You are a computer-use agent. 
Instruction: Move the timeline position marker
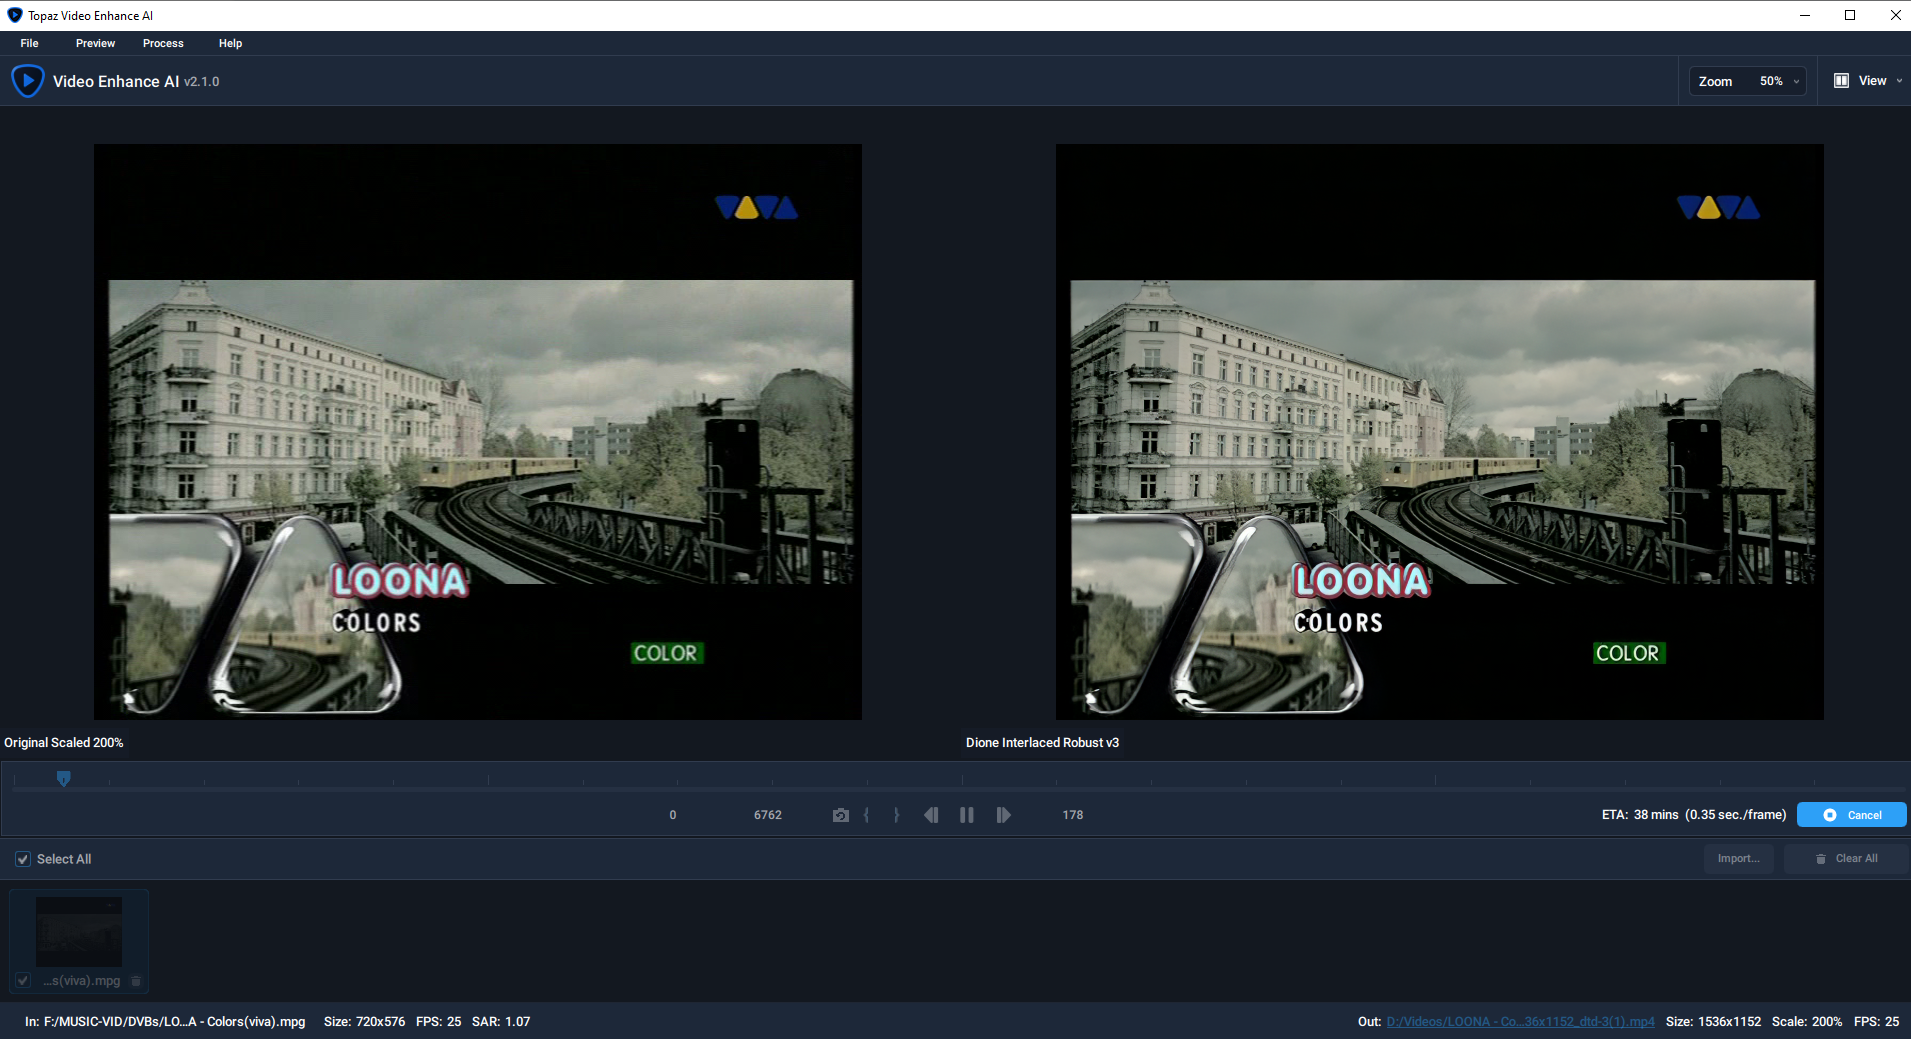click(63, 778)
